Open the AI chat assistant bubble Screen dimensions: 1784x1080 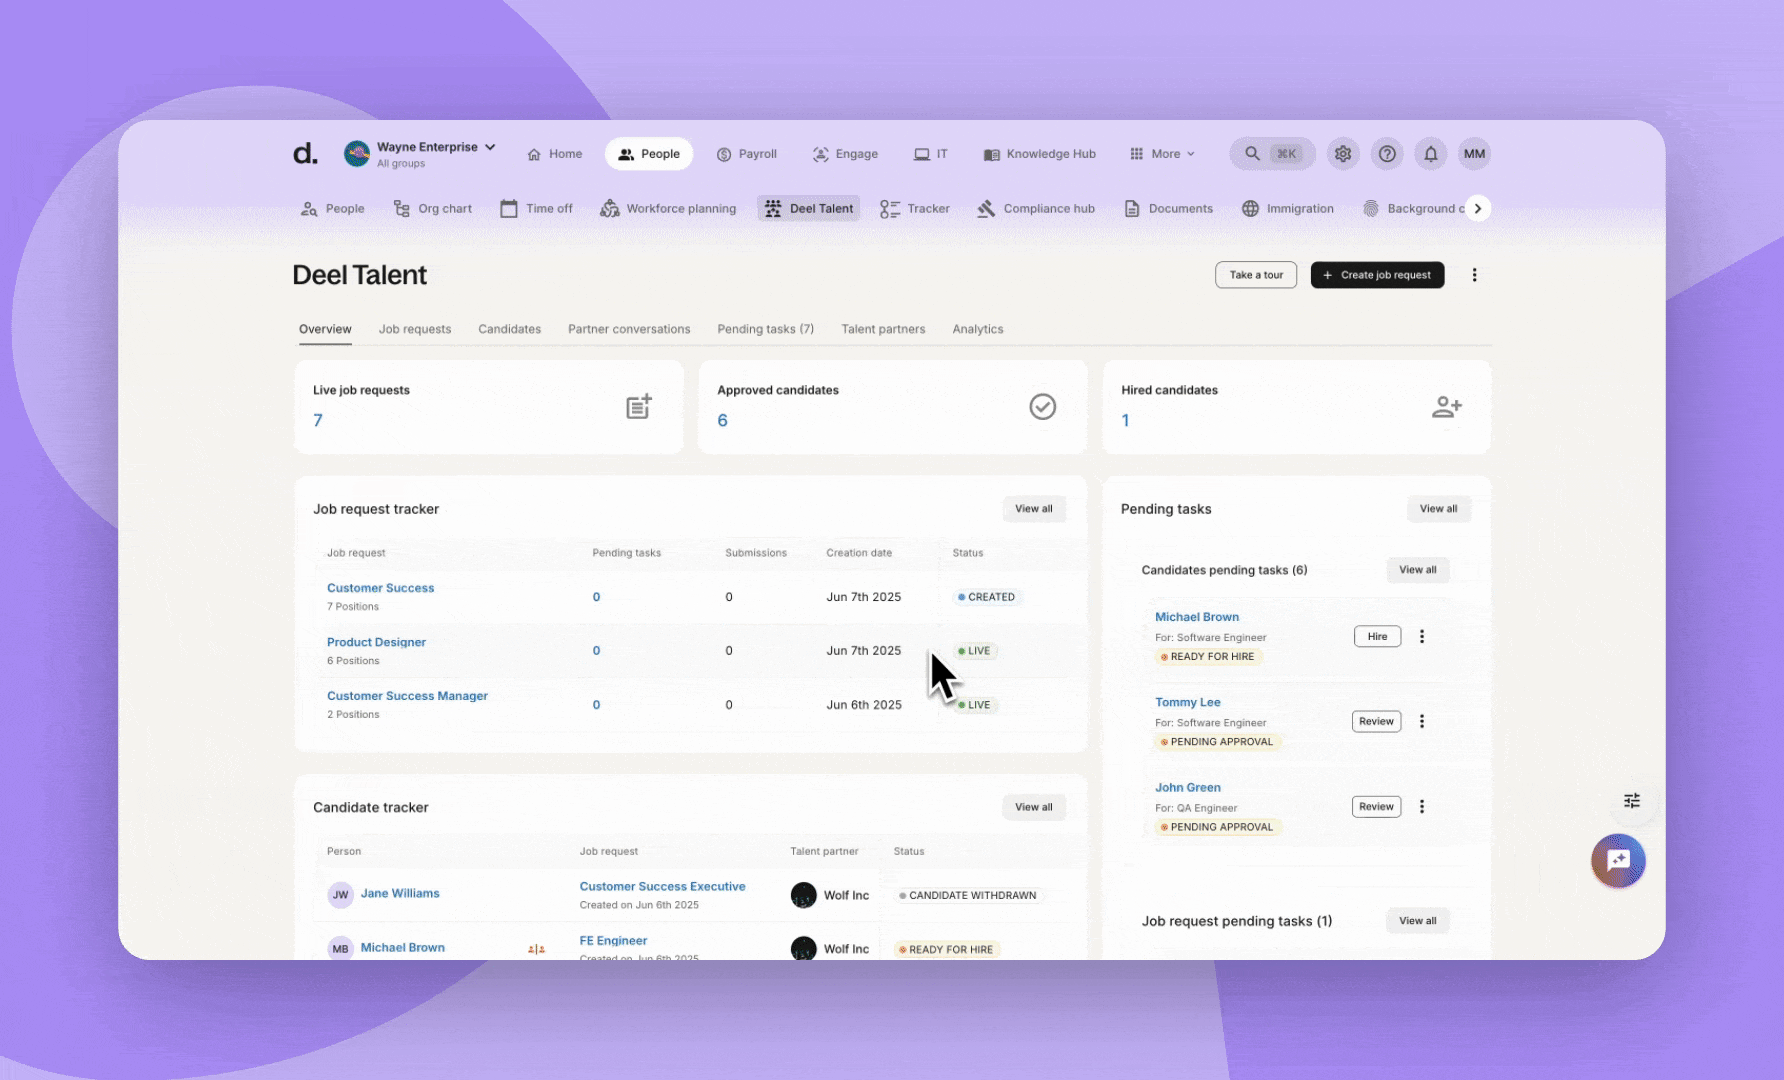(1618, 861)
